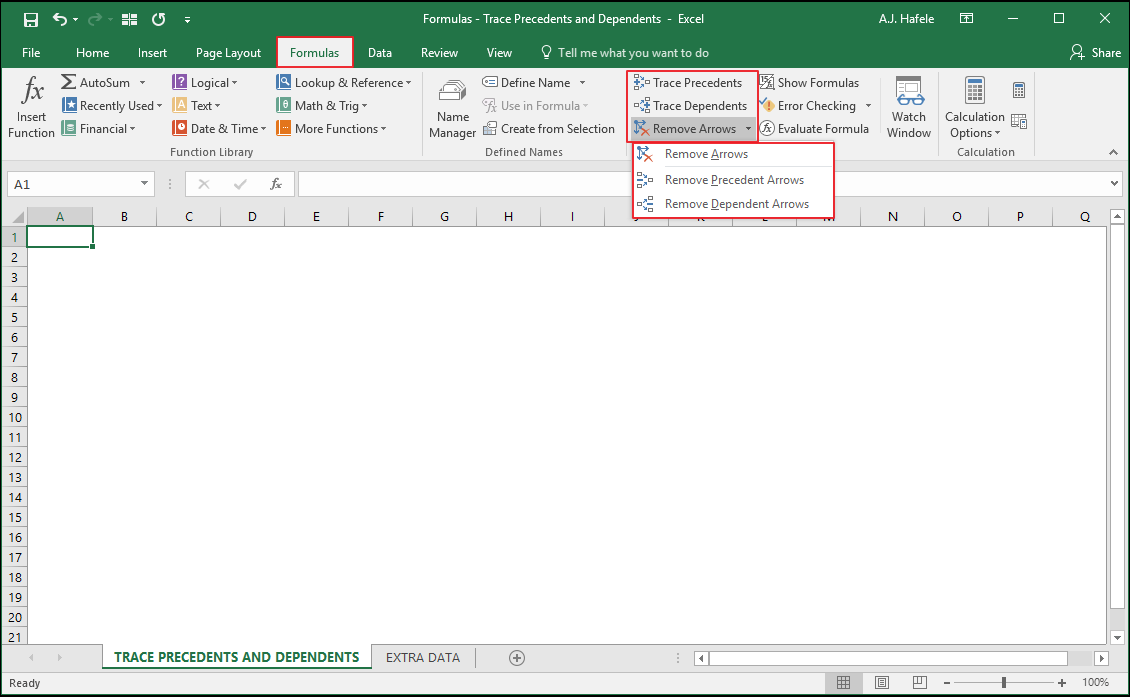Open the File tab
This screenshot has width=1130, height=698.
31,53
